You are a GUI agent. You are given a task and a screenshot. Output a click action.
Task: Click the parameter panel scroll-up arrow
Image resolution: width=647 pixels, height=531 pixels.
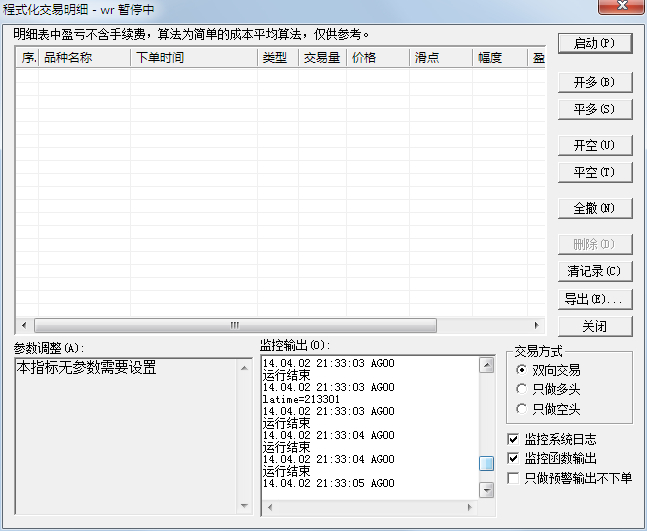244,368
